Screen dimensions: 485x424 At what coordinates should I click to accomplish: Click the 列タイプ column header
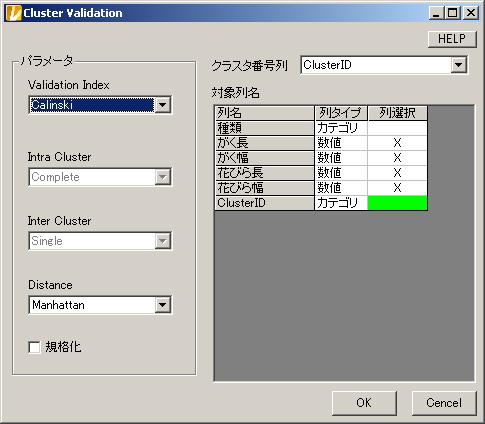click(x=341, y=113)
